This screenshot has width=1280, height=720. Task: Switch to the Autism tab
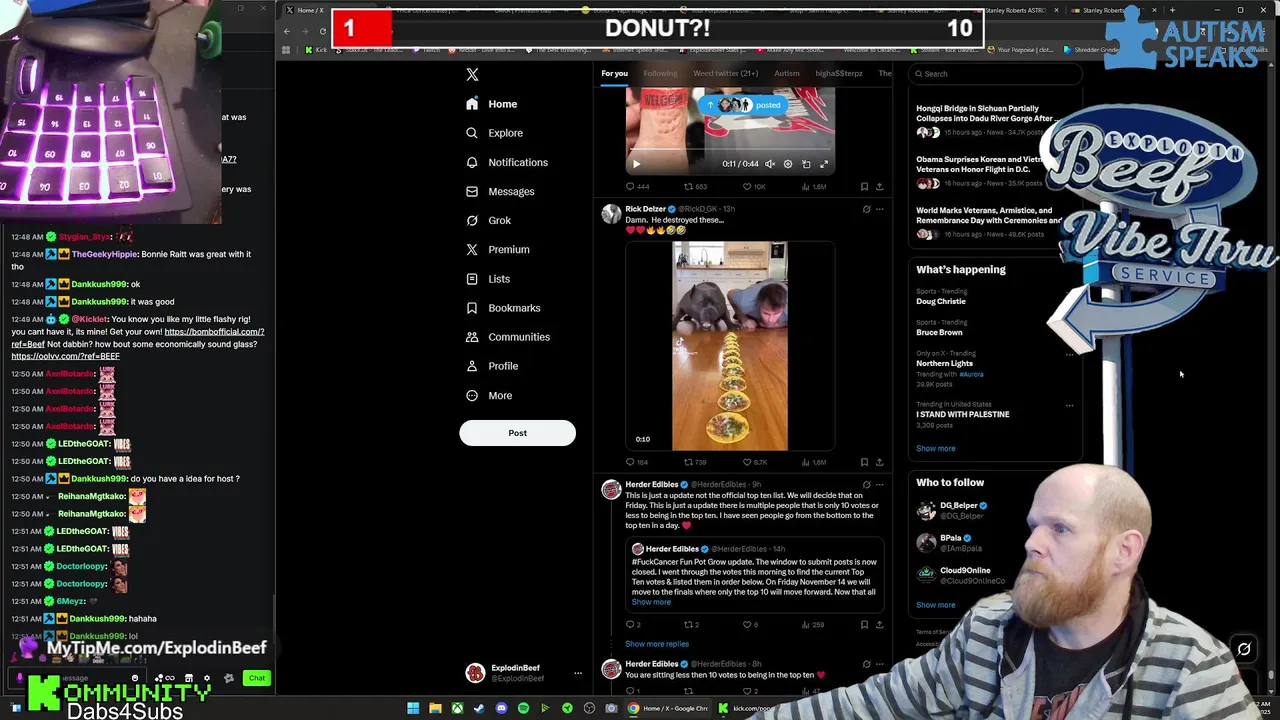786,73
